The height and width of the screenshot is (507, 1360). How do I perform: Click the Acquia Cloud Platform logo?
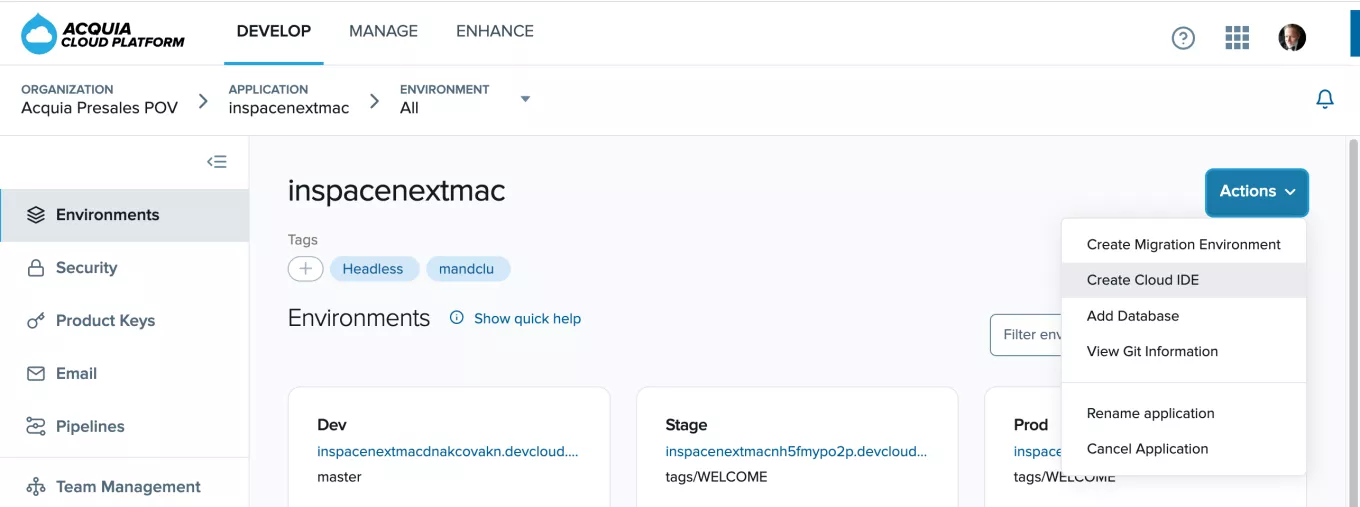103,34
